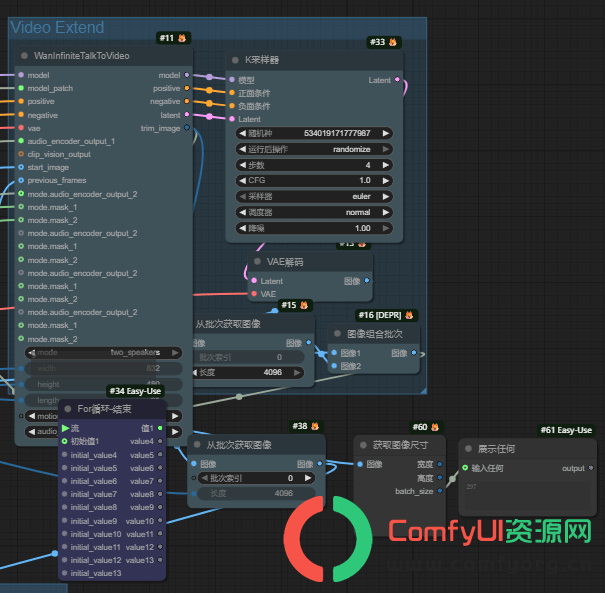The height and width of the screenshot is (593, 605).
Task: Click the width 832 field
Action: (x=103, y=368)
